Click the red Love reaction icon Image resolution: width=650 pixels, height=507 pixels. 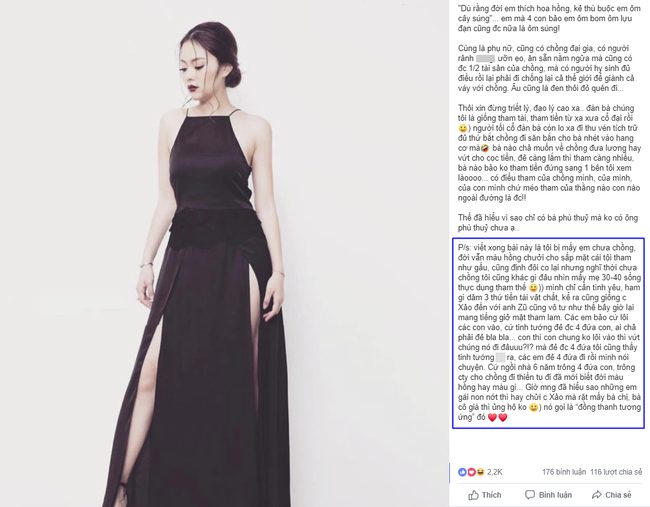(x=471, y=472)
